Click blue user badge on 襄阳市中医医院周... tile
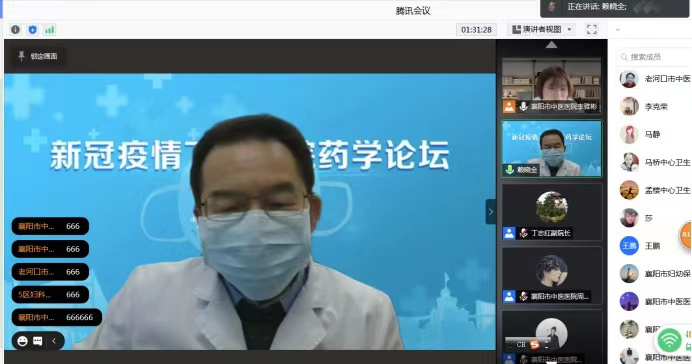 509,296
